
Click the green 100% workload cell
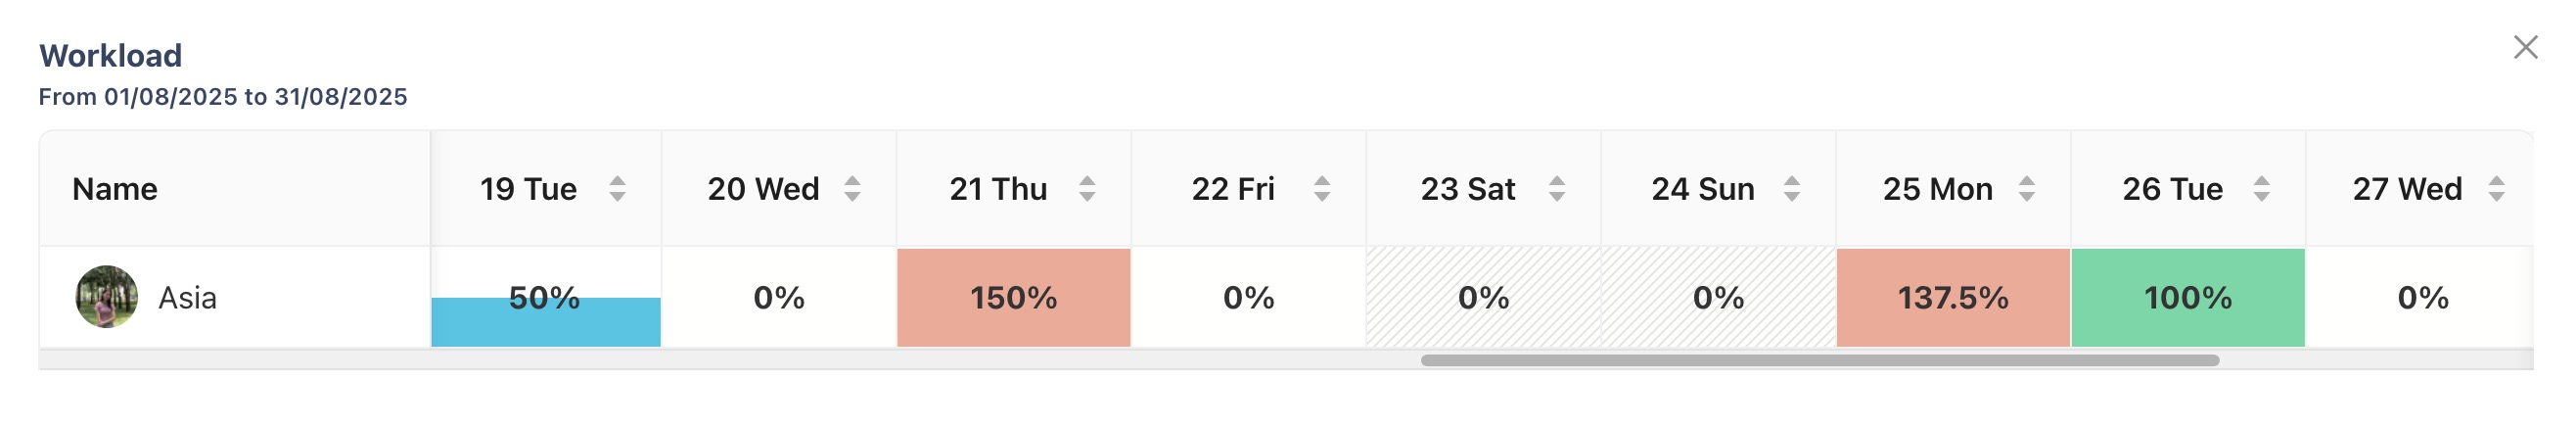(x=2188, y=298)
